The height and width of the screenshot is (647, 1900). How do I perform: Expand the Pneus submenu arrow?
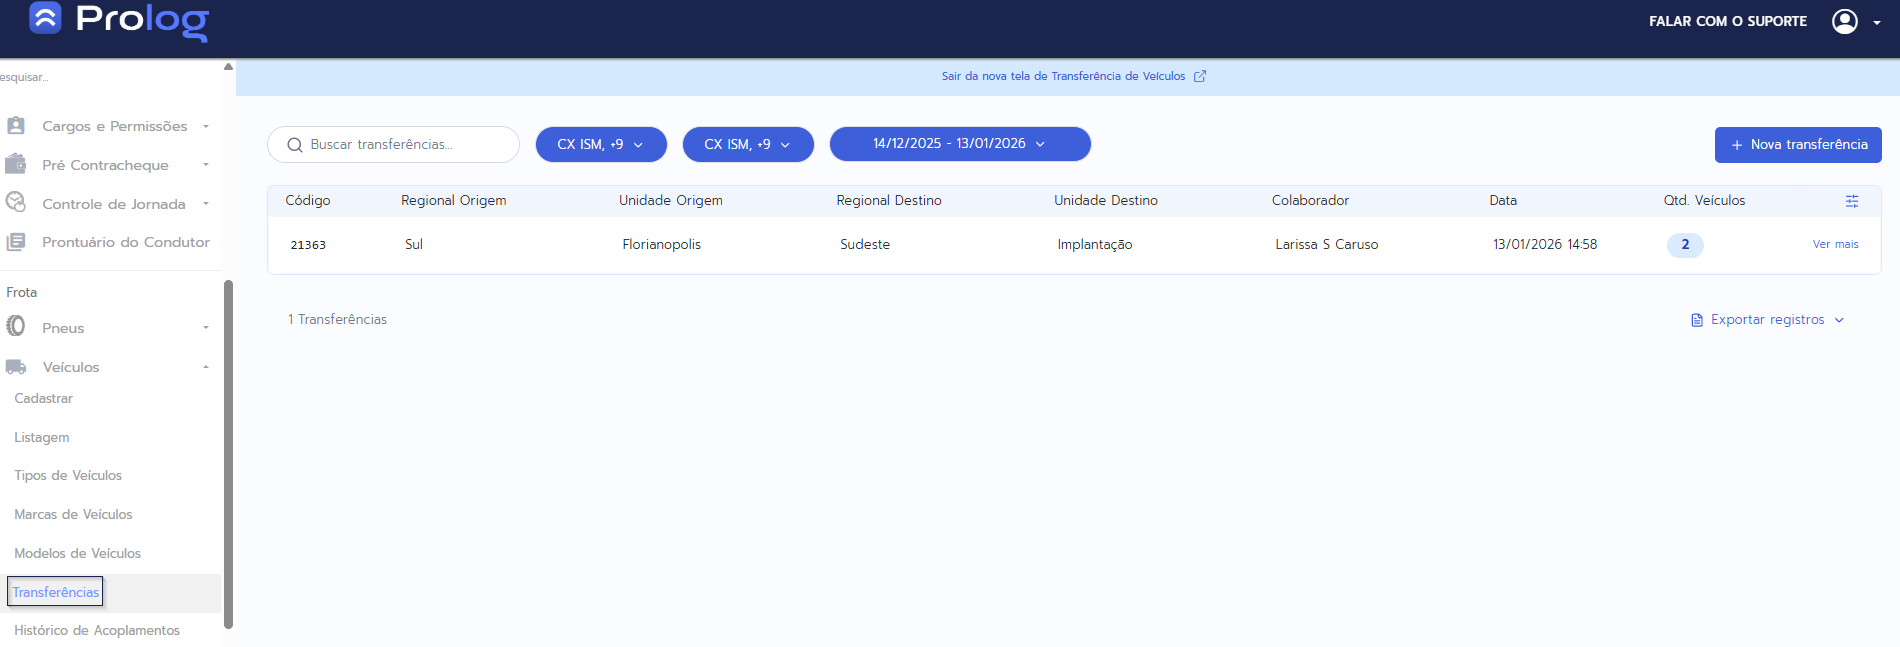206,328
